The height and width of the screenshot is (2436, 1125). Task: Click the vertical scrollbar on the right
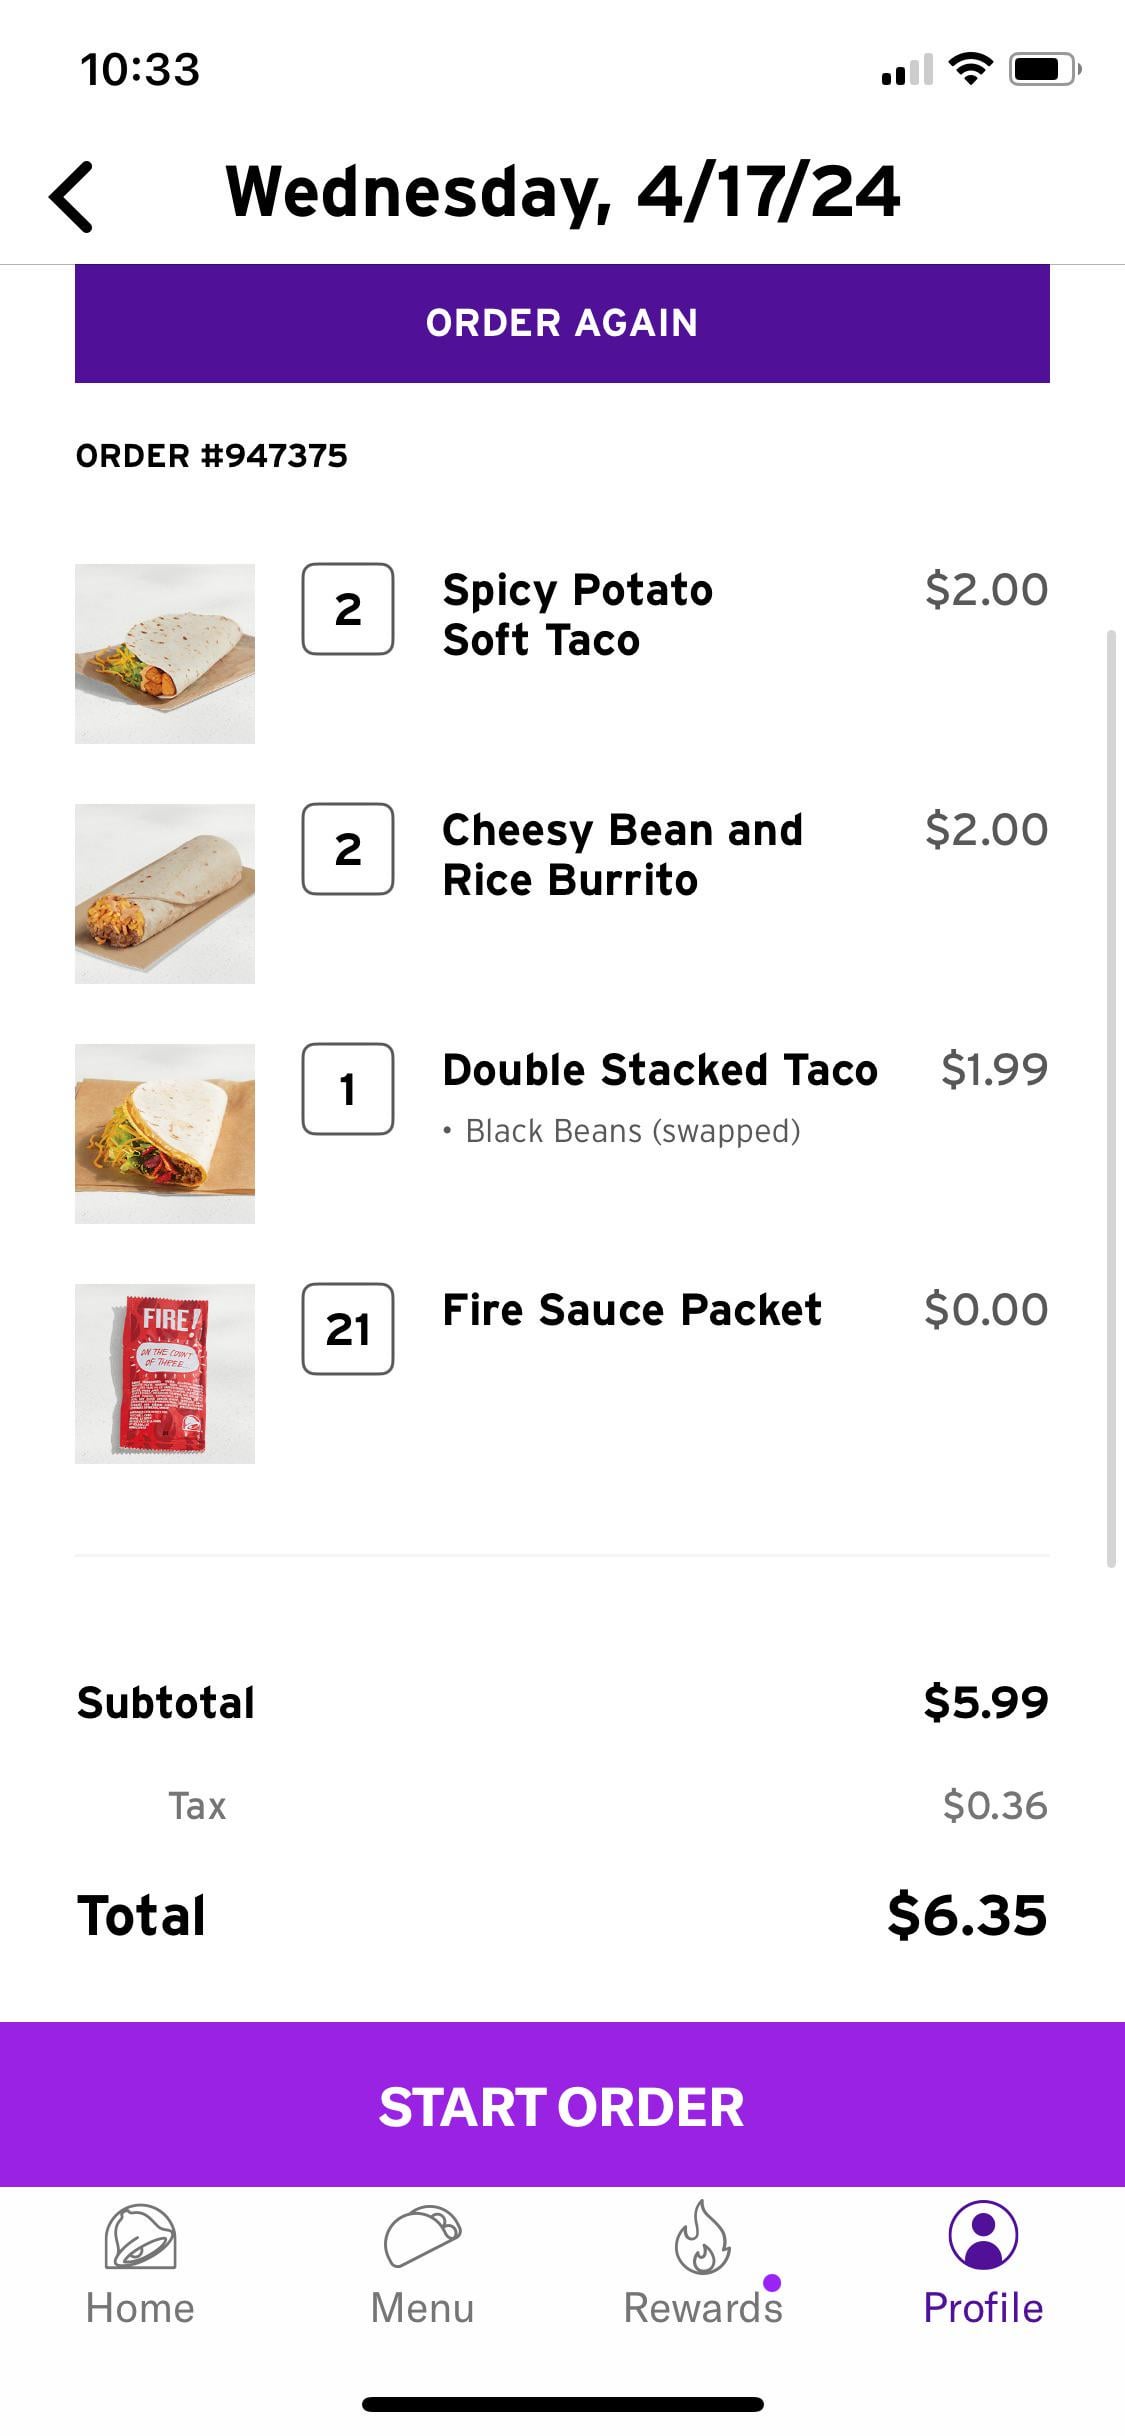click(x=1111, y=1098)
